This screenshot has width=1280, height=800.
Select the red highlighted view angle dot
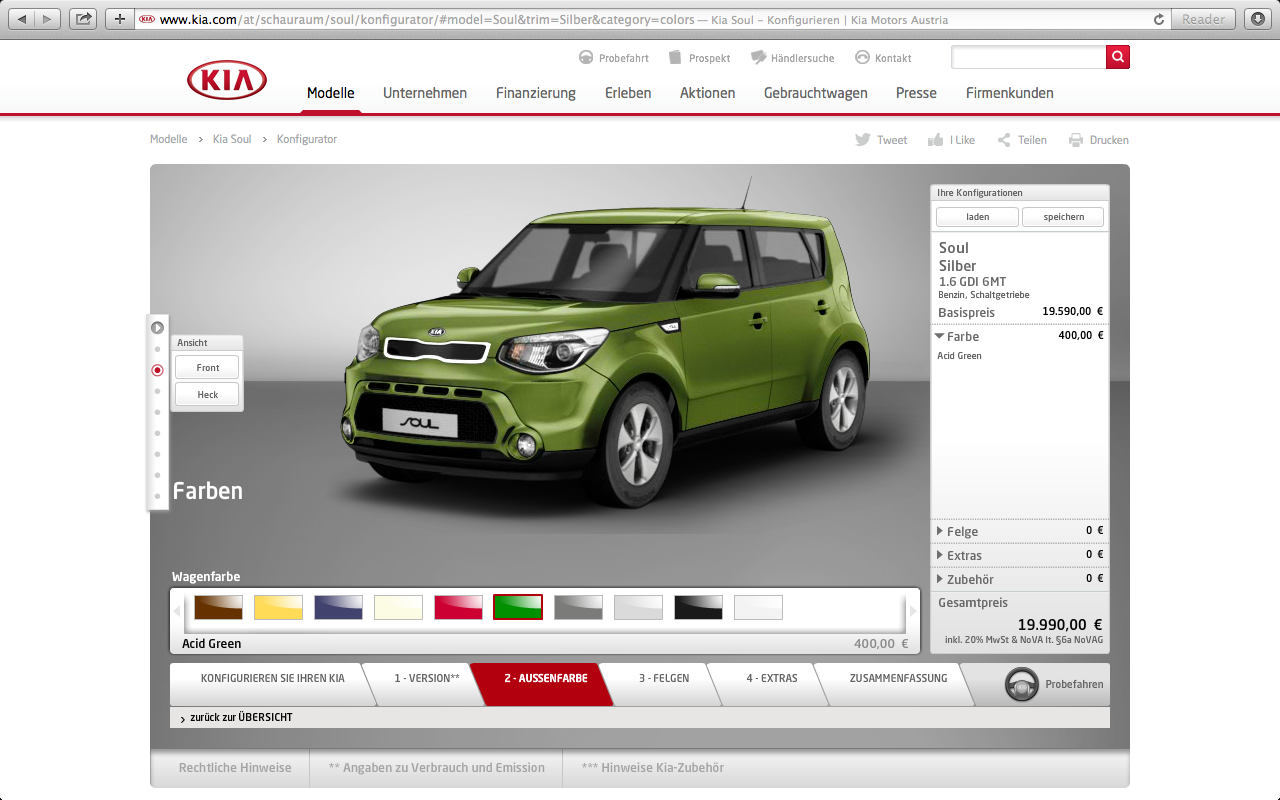point(157,370)
